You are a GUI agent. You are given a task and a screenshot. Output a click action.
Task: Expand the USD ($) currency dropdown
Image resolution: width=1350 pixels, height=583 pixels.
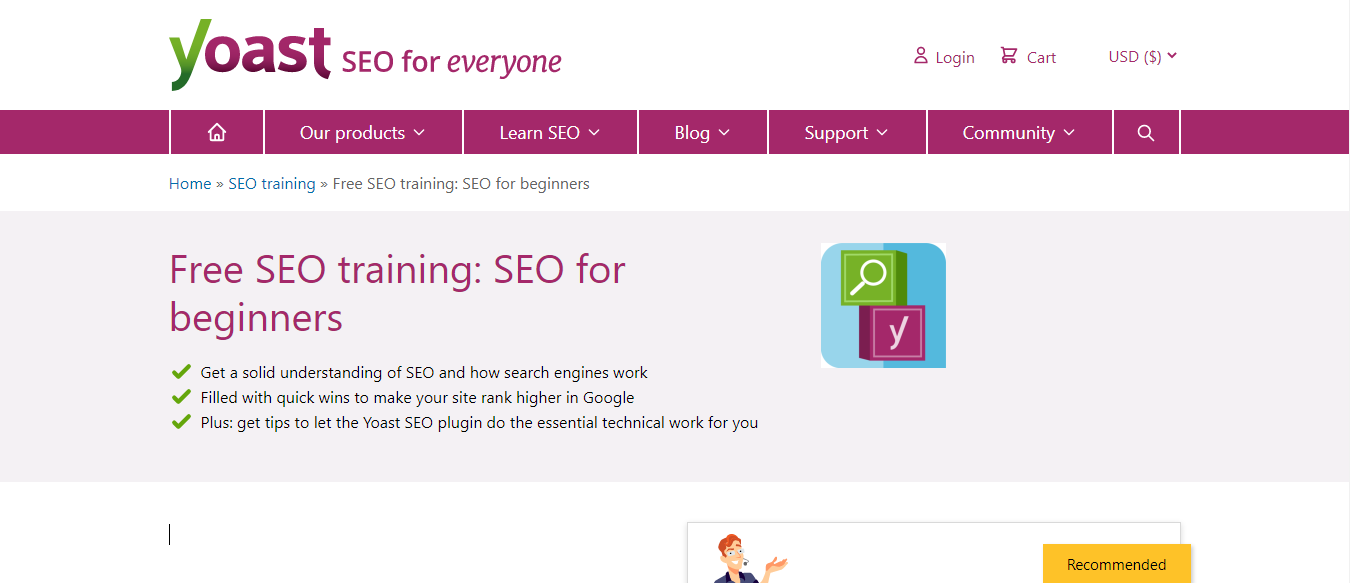[x=1142, y=57]
